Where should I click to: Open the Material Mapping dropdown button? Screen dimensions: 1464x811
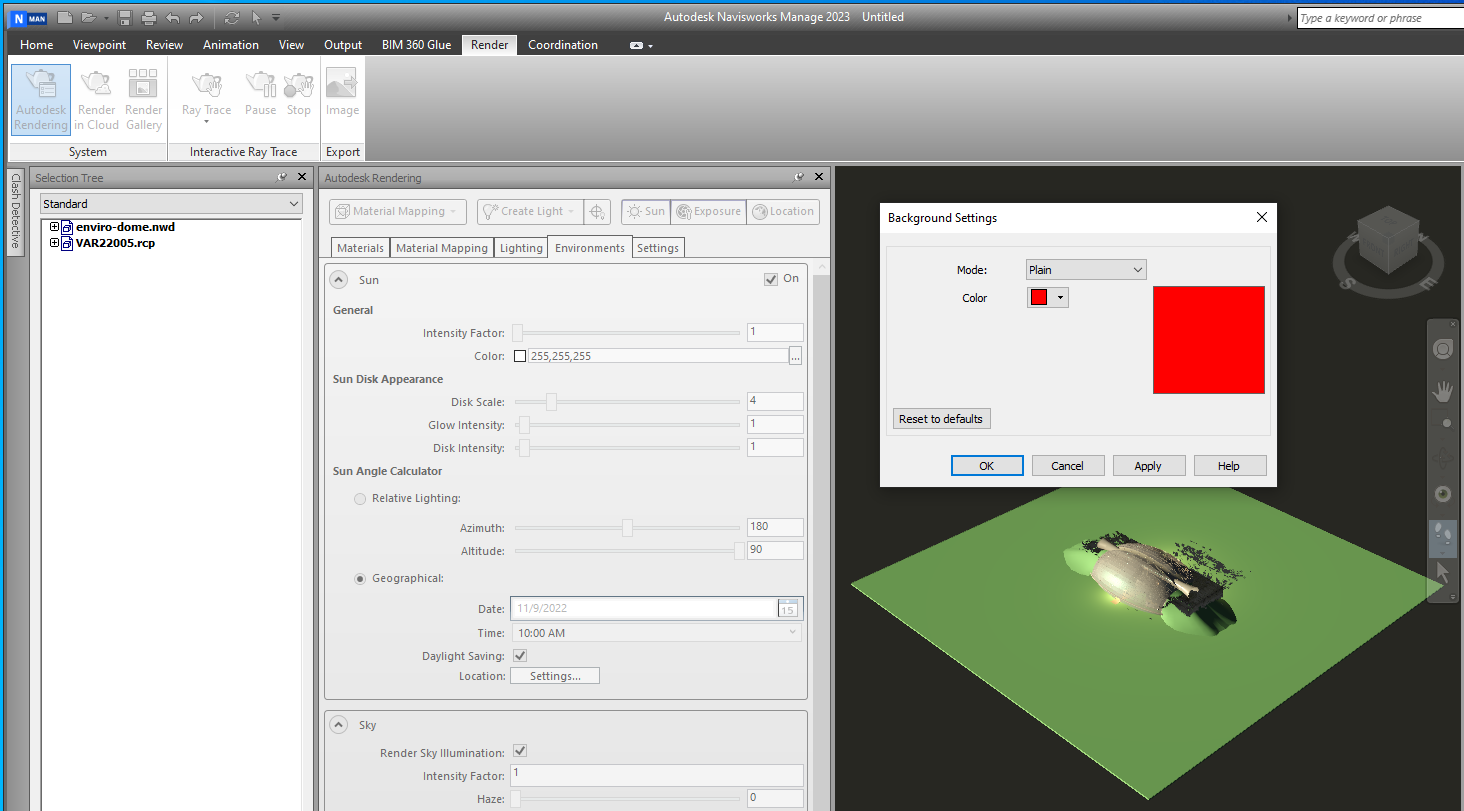(398, 211)
